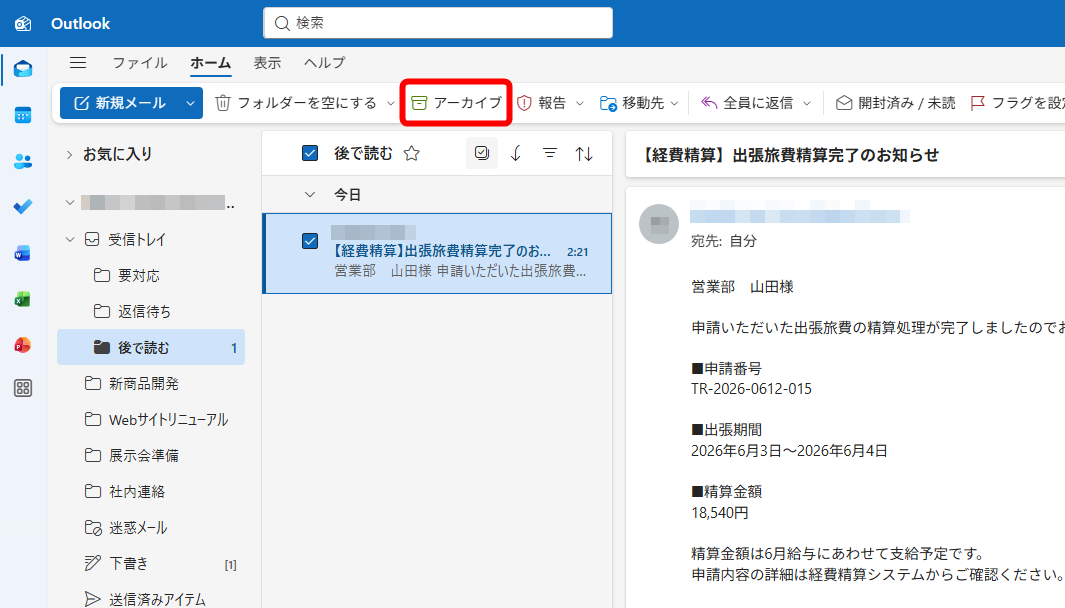This screenshot has height=608, width=1065.
Task: Click the Outlook logo icon in header
Action: tap(23, 24)
